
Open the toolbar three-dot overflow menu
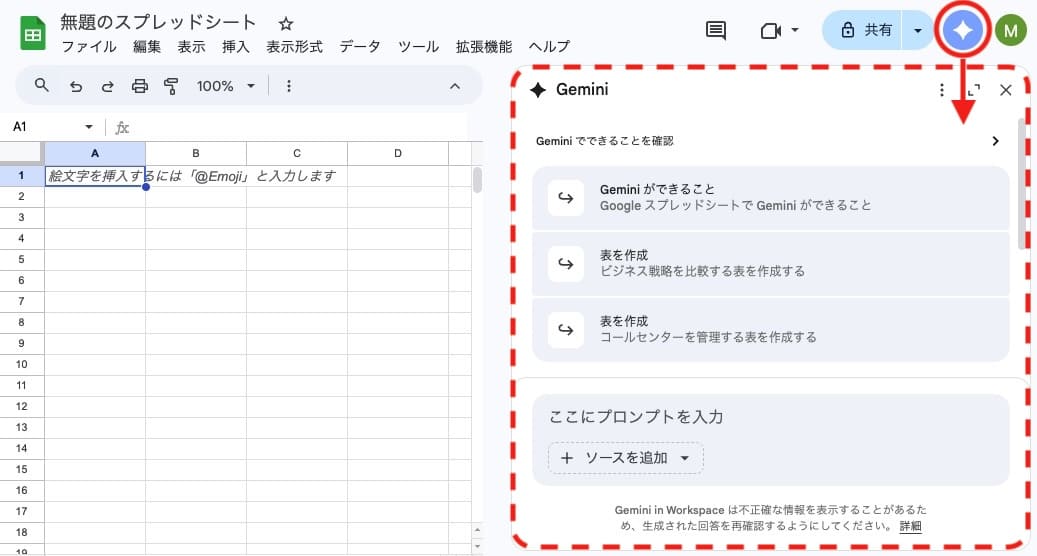pyautogui.click(x=288, y=86)
